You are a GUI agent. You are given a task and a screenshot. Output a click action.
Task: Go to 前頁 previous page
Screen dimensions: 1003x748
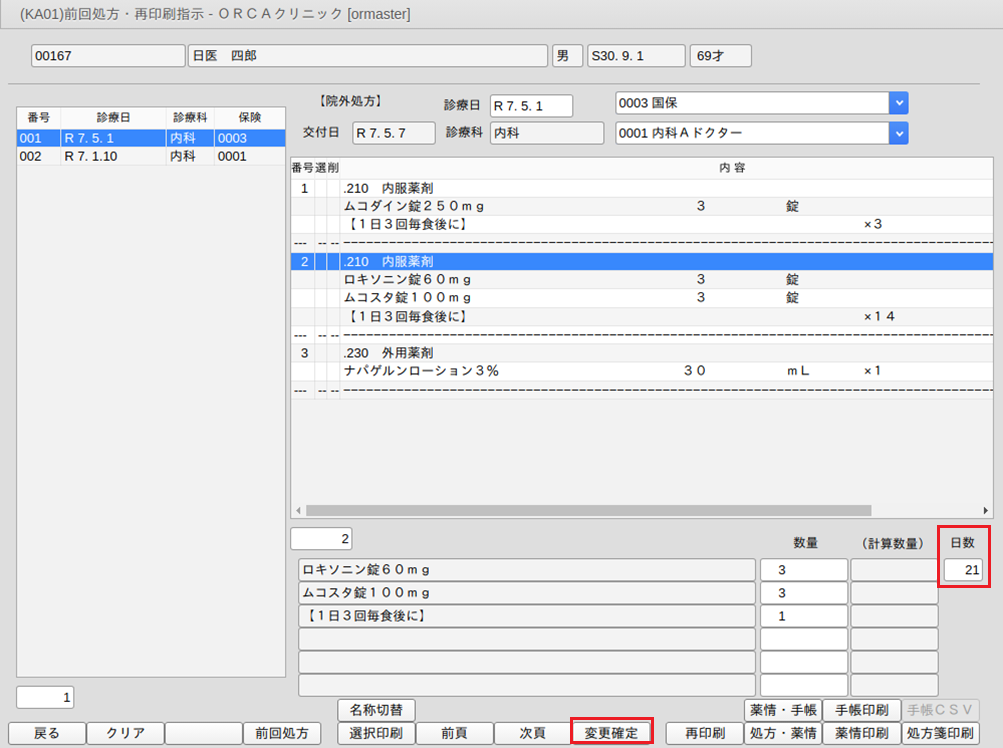tap(455, 733)
